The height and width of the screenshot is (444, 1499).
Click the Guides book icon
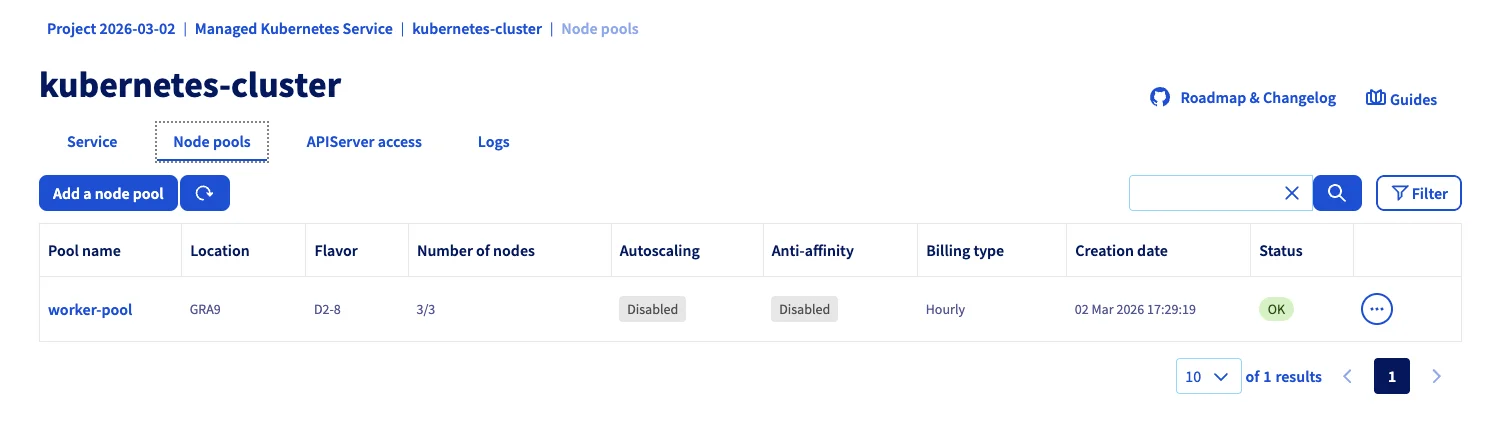(x=1376, y=98)
